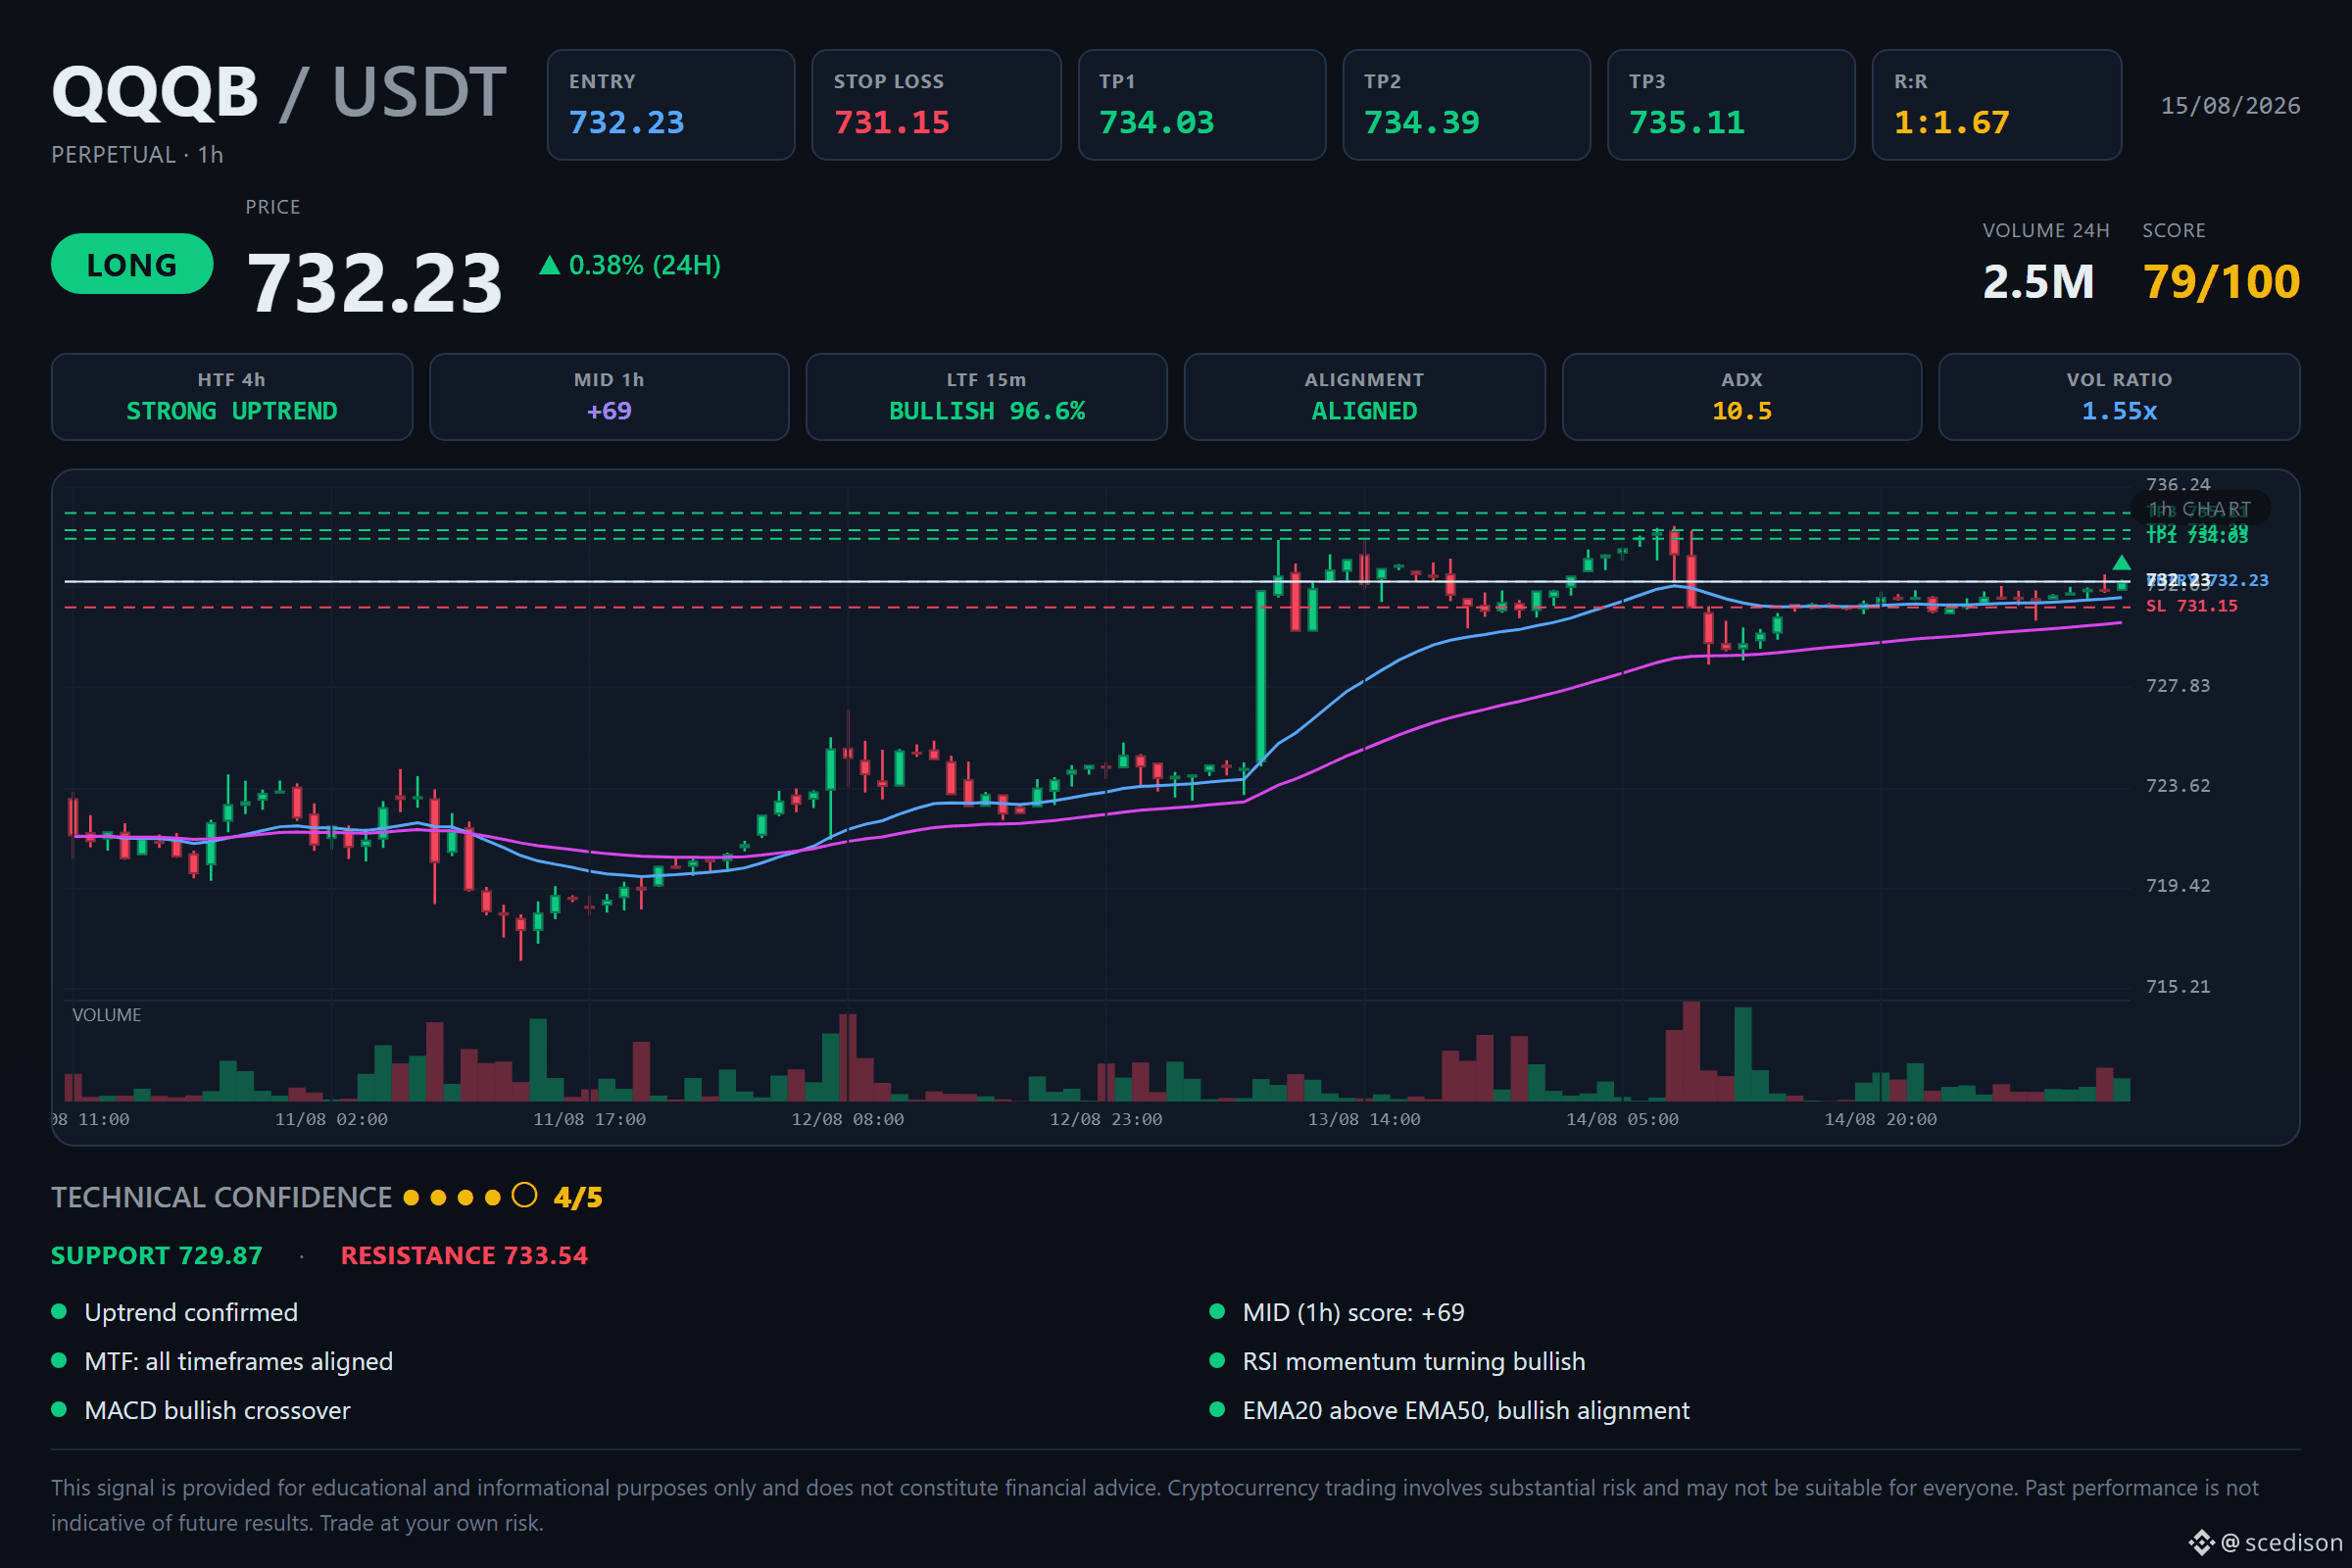Click the VOLUME label in the chart
The height and width of the screenshot is (1568, 2352).
tap(107, 1015)
